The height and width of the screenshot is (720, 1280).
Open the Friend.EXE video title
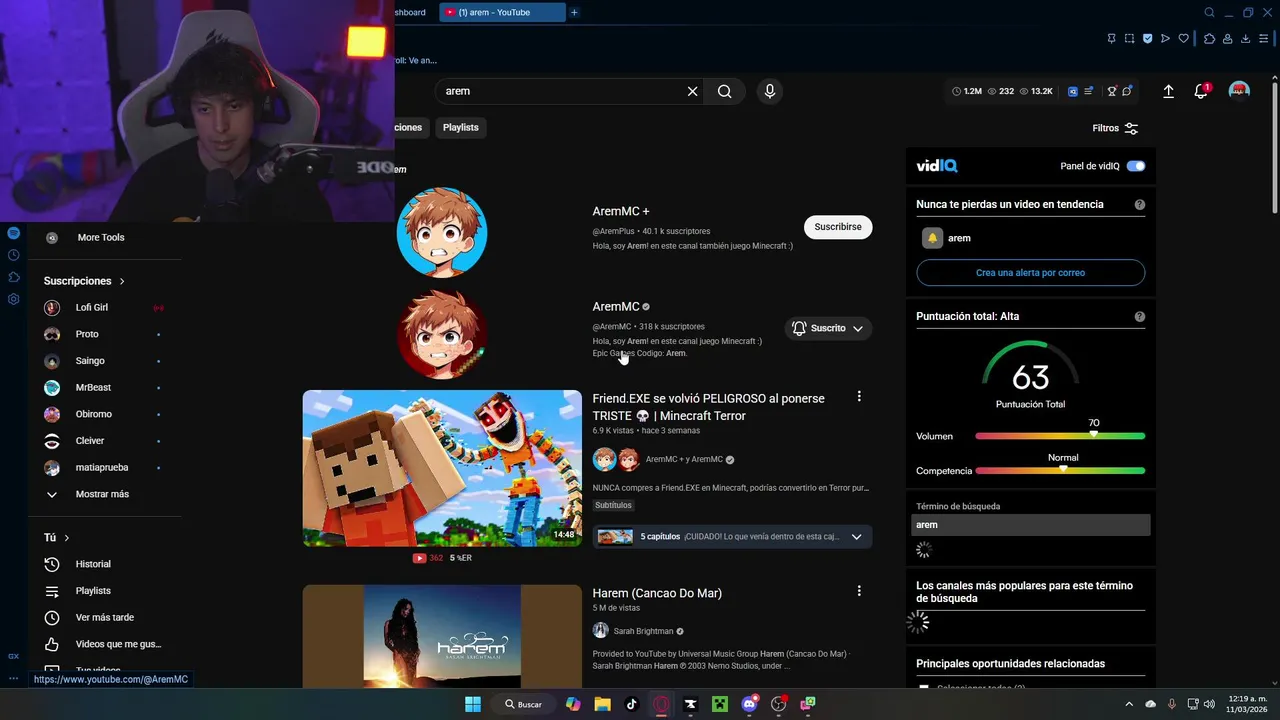coord(708,407)
